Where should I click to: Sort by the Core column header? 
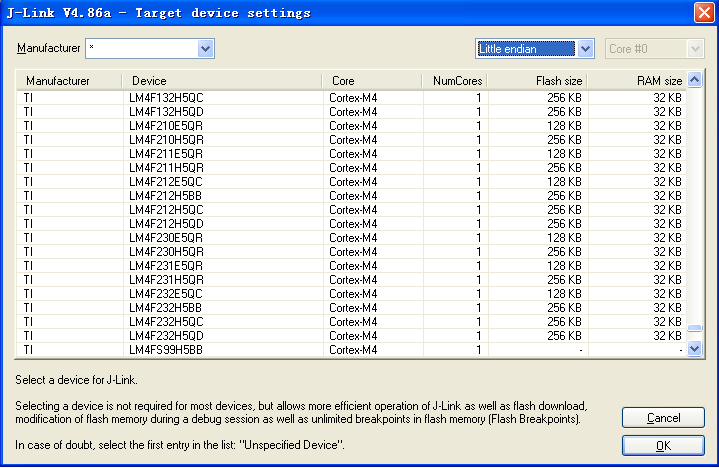[x=372, y=81]
